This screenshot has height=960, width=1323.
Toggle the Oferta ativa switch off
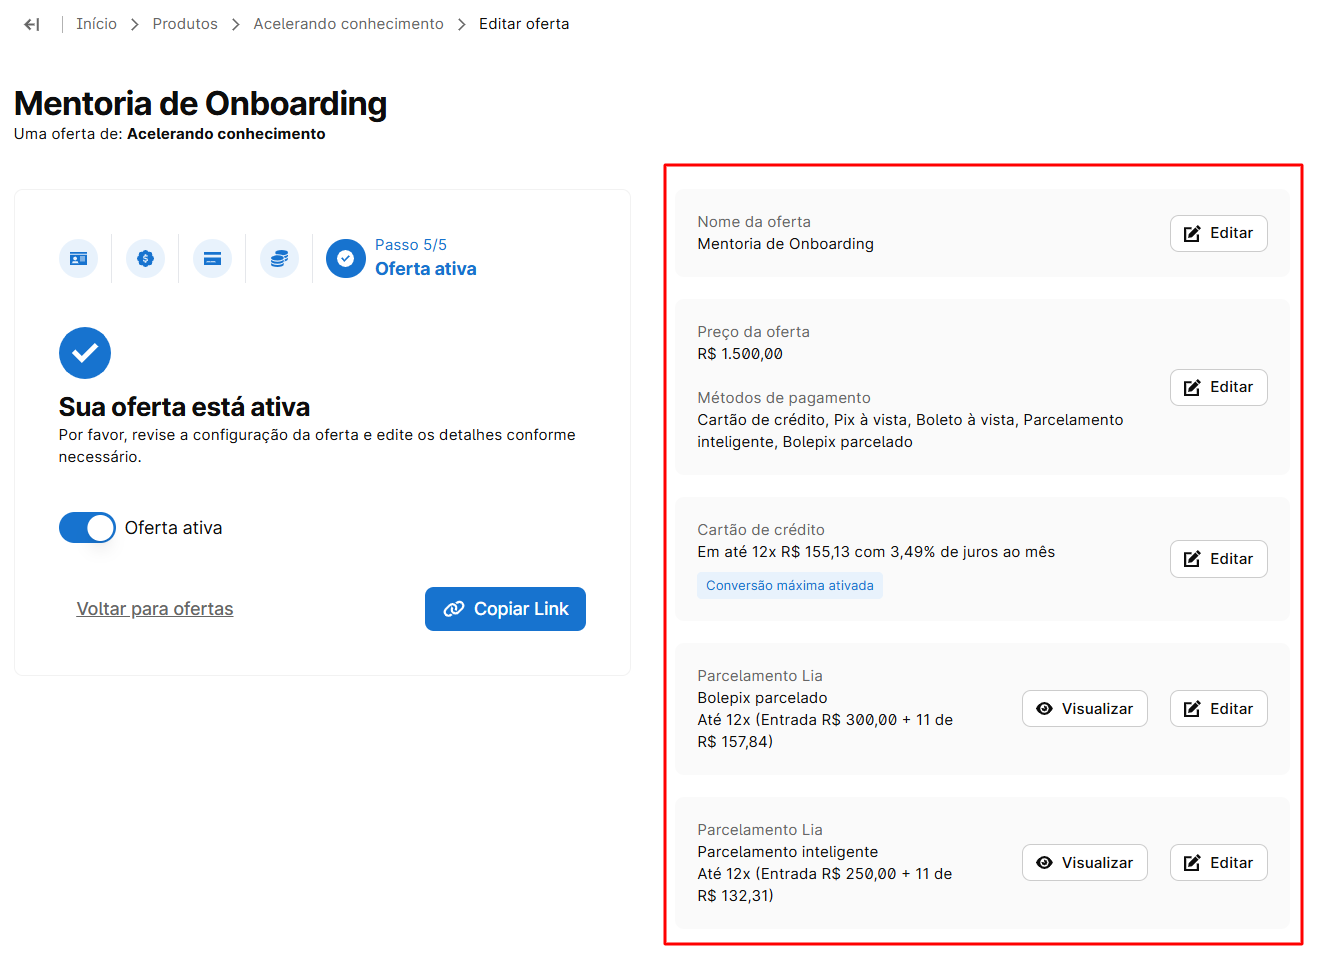coord(87,528)
